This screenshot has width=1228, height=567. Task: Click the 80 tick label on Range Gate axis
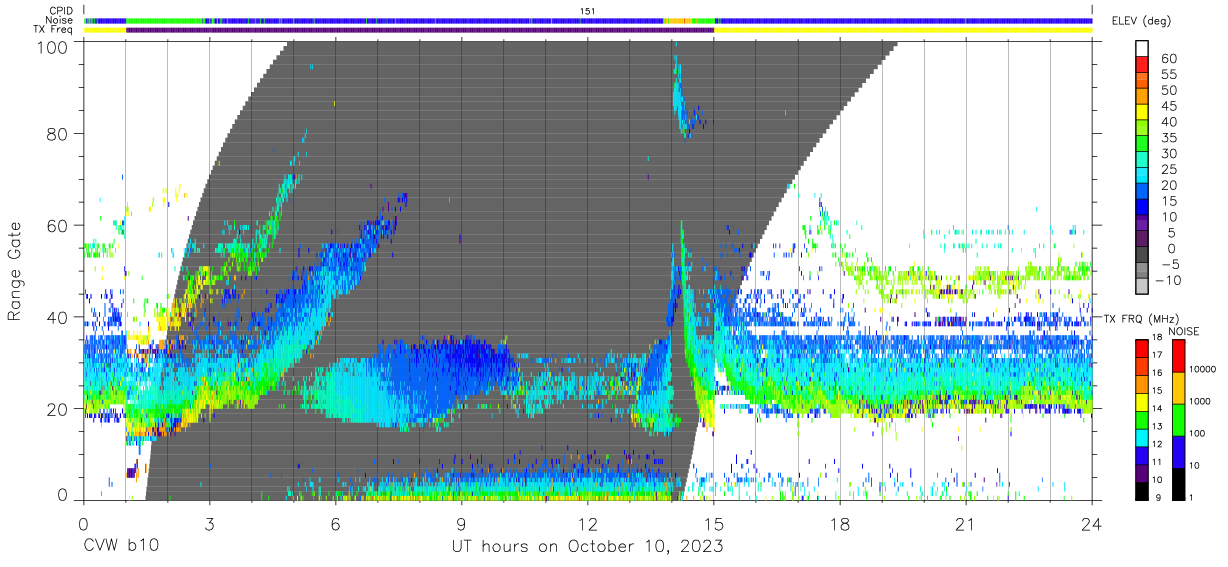click(58, 134)
